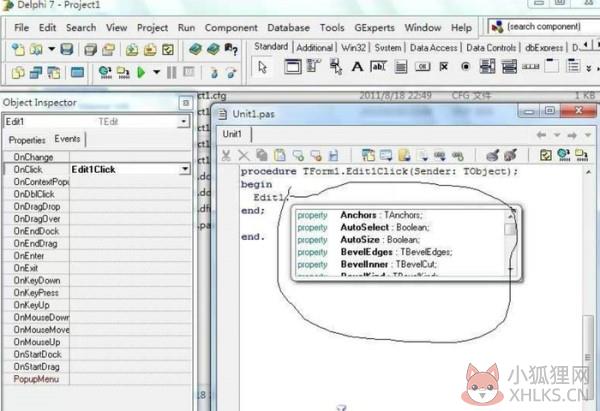600x411 pixels.
Task: Click the View Unit toolbar icon
Action: tap(18, 72)
